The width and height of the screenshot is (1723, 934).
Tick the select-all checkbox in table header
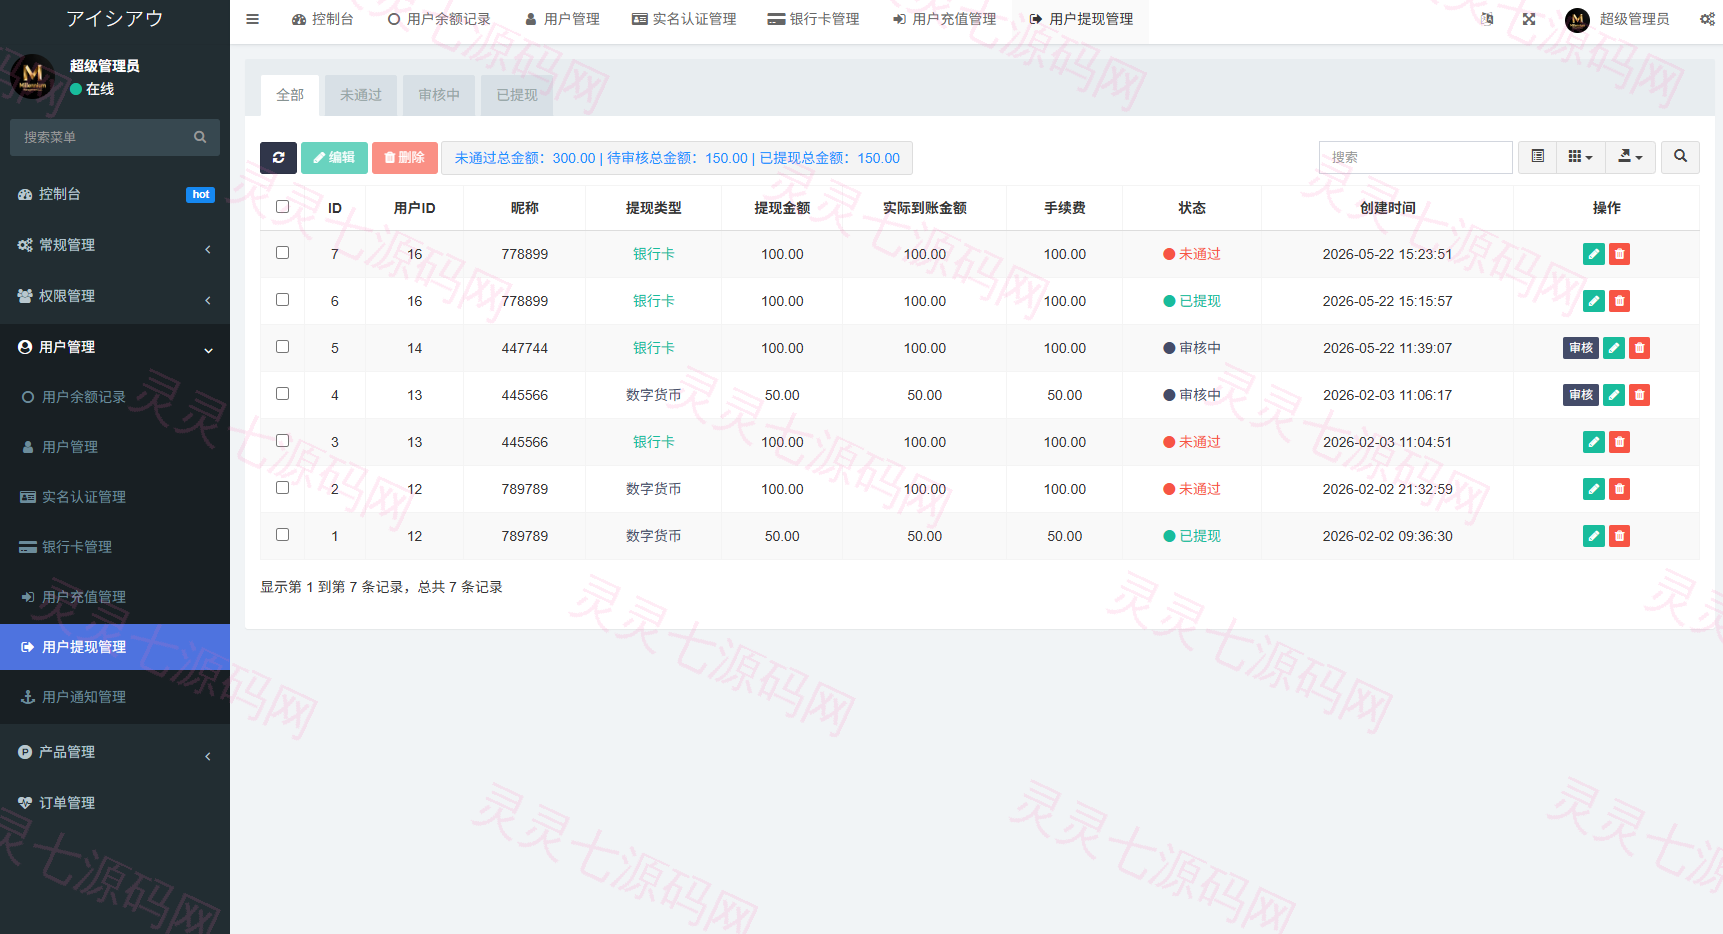(283, 207)
